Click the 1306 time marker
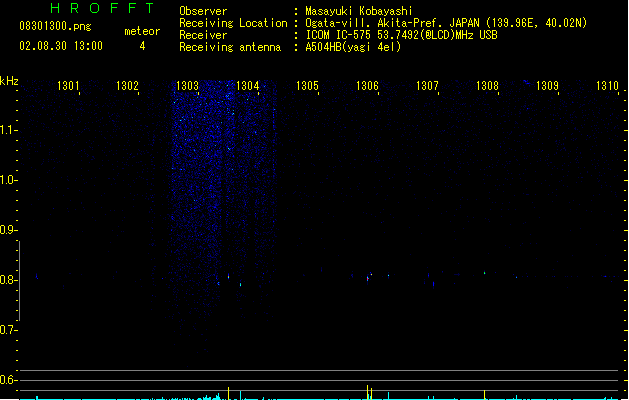 367,86
